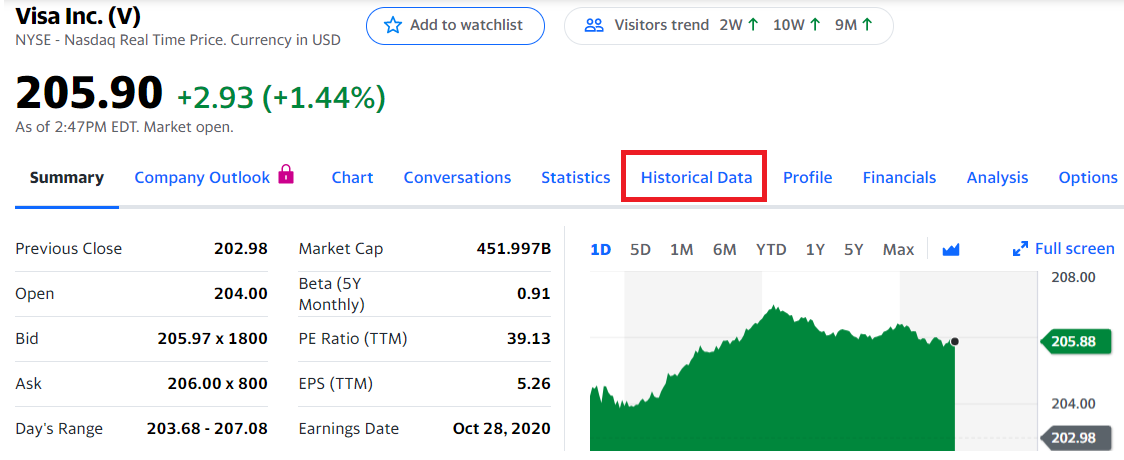Switch chart type with the area chart icon

pos(951,249)
